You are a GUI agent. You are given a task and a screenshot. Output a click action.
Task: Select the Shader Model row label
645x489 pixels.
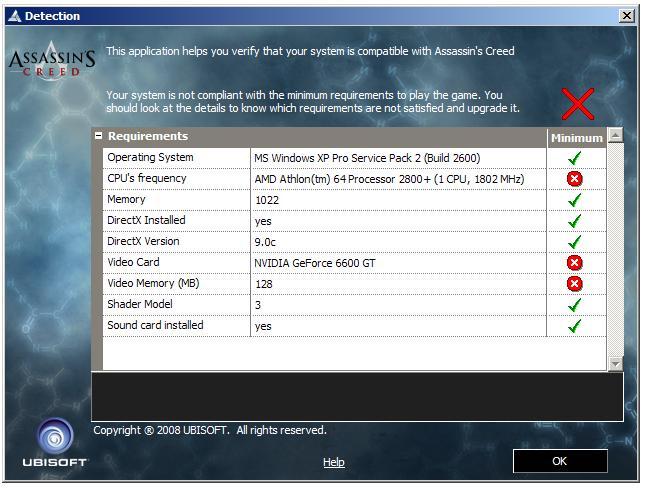click(x=140, y=304)
